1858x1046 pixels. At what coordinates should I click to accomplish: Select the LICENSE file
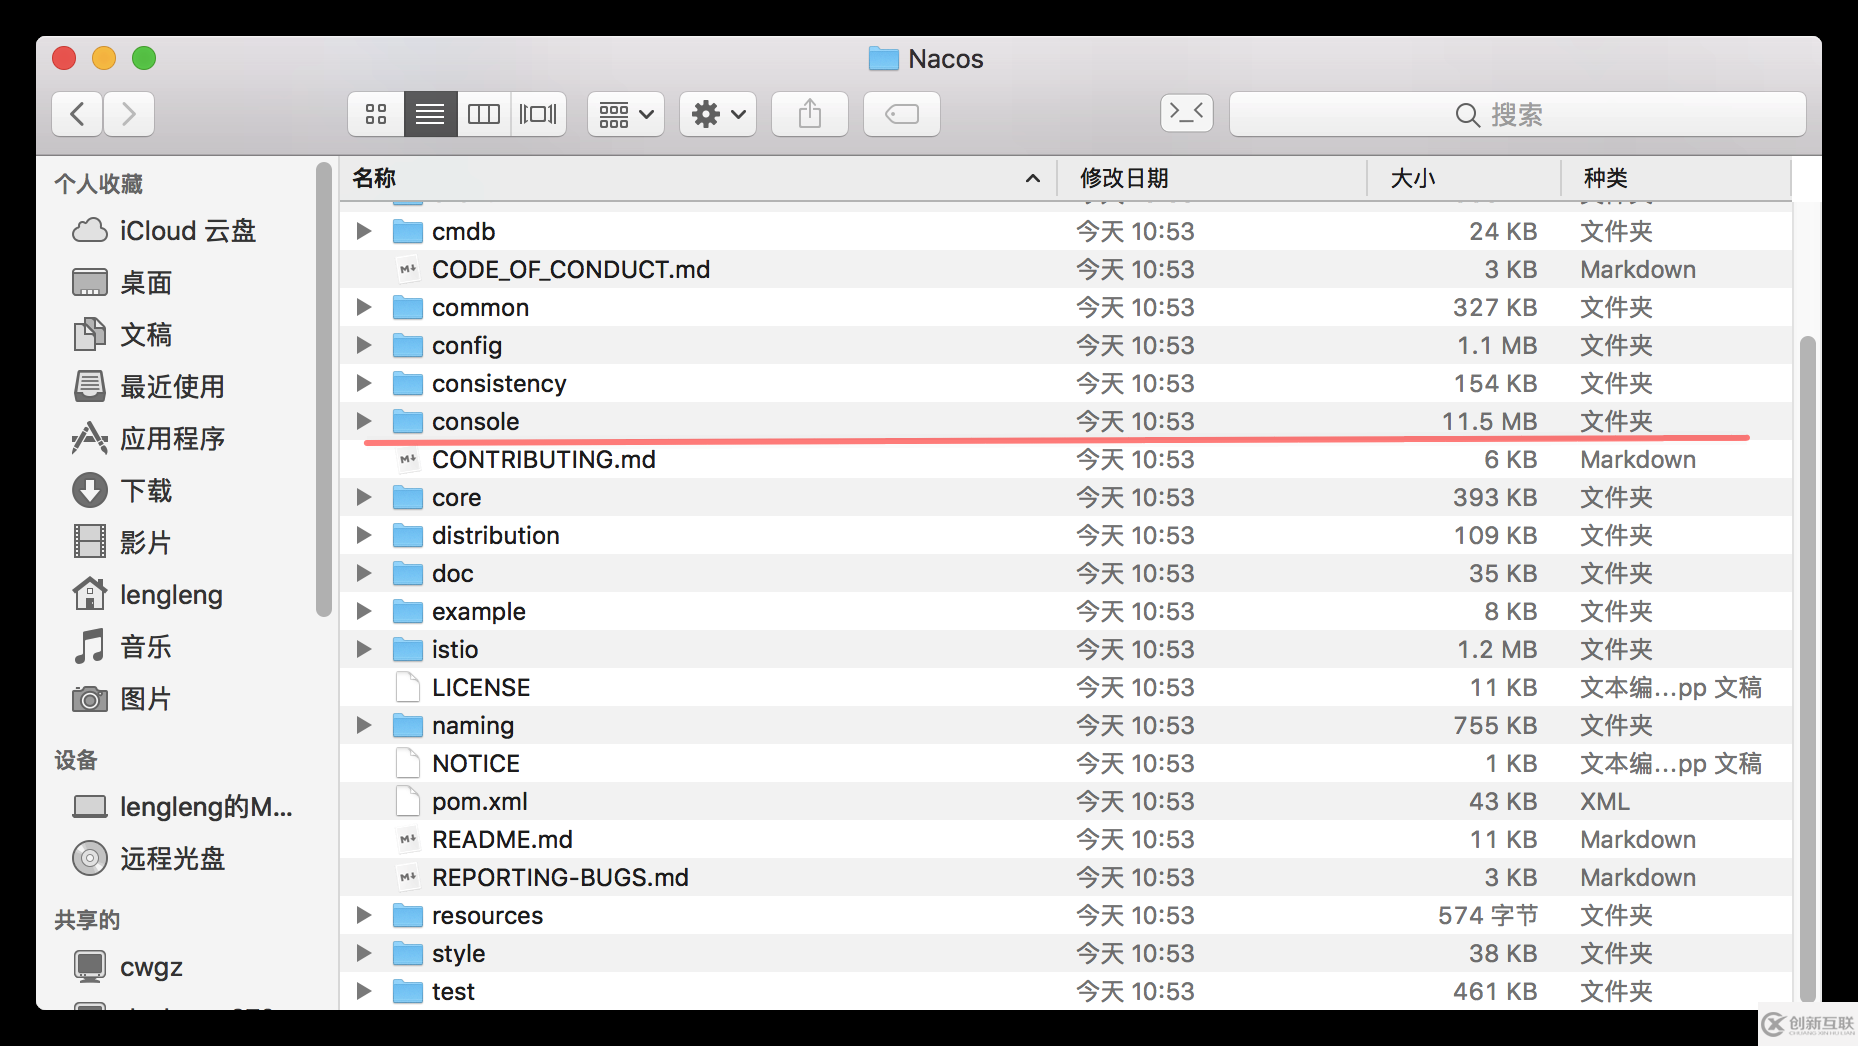[x=1066, y=687]
